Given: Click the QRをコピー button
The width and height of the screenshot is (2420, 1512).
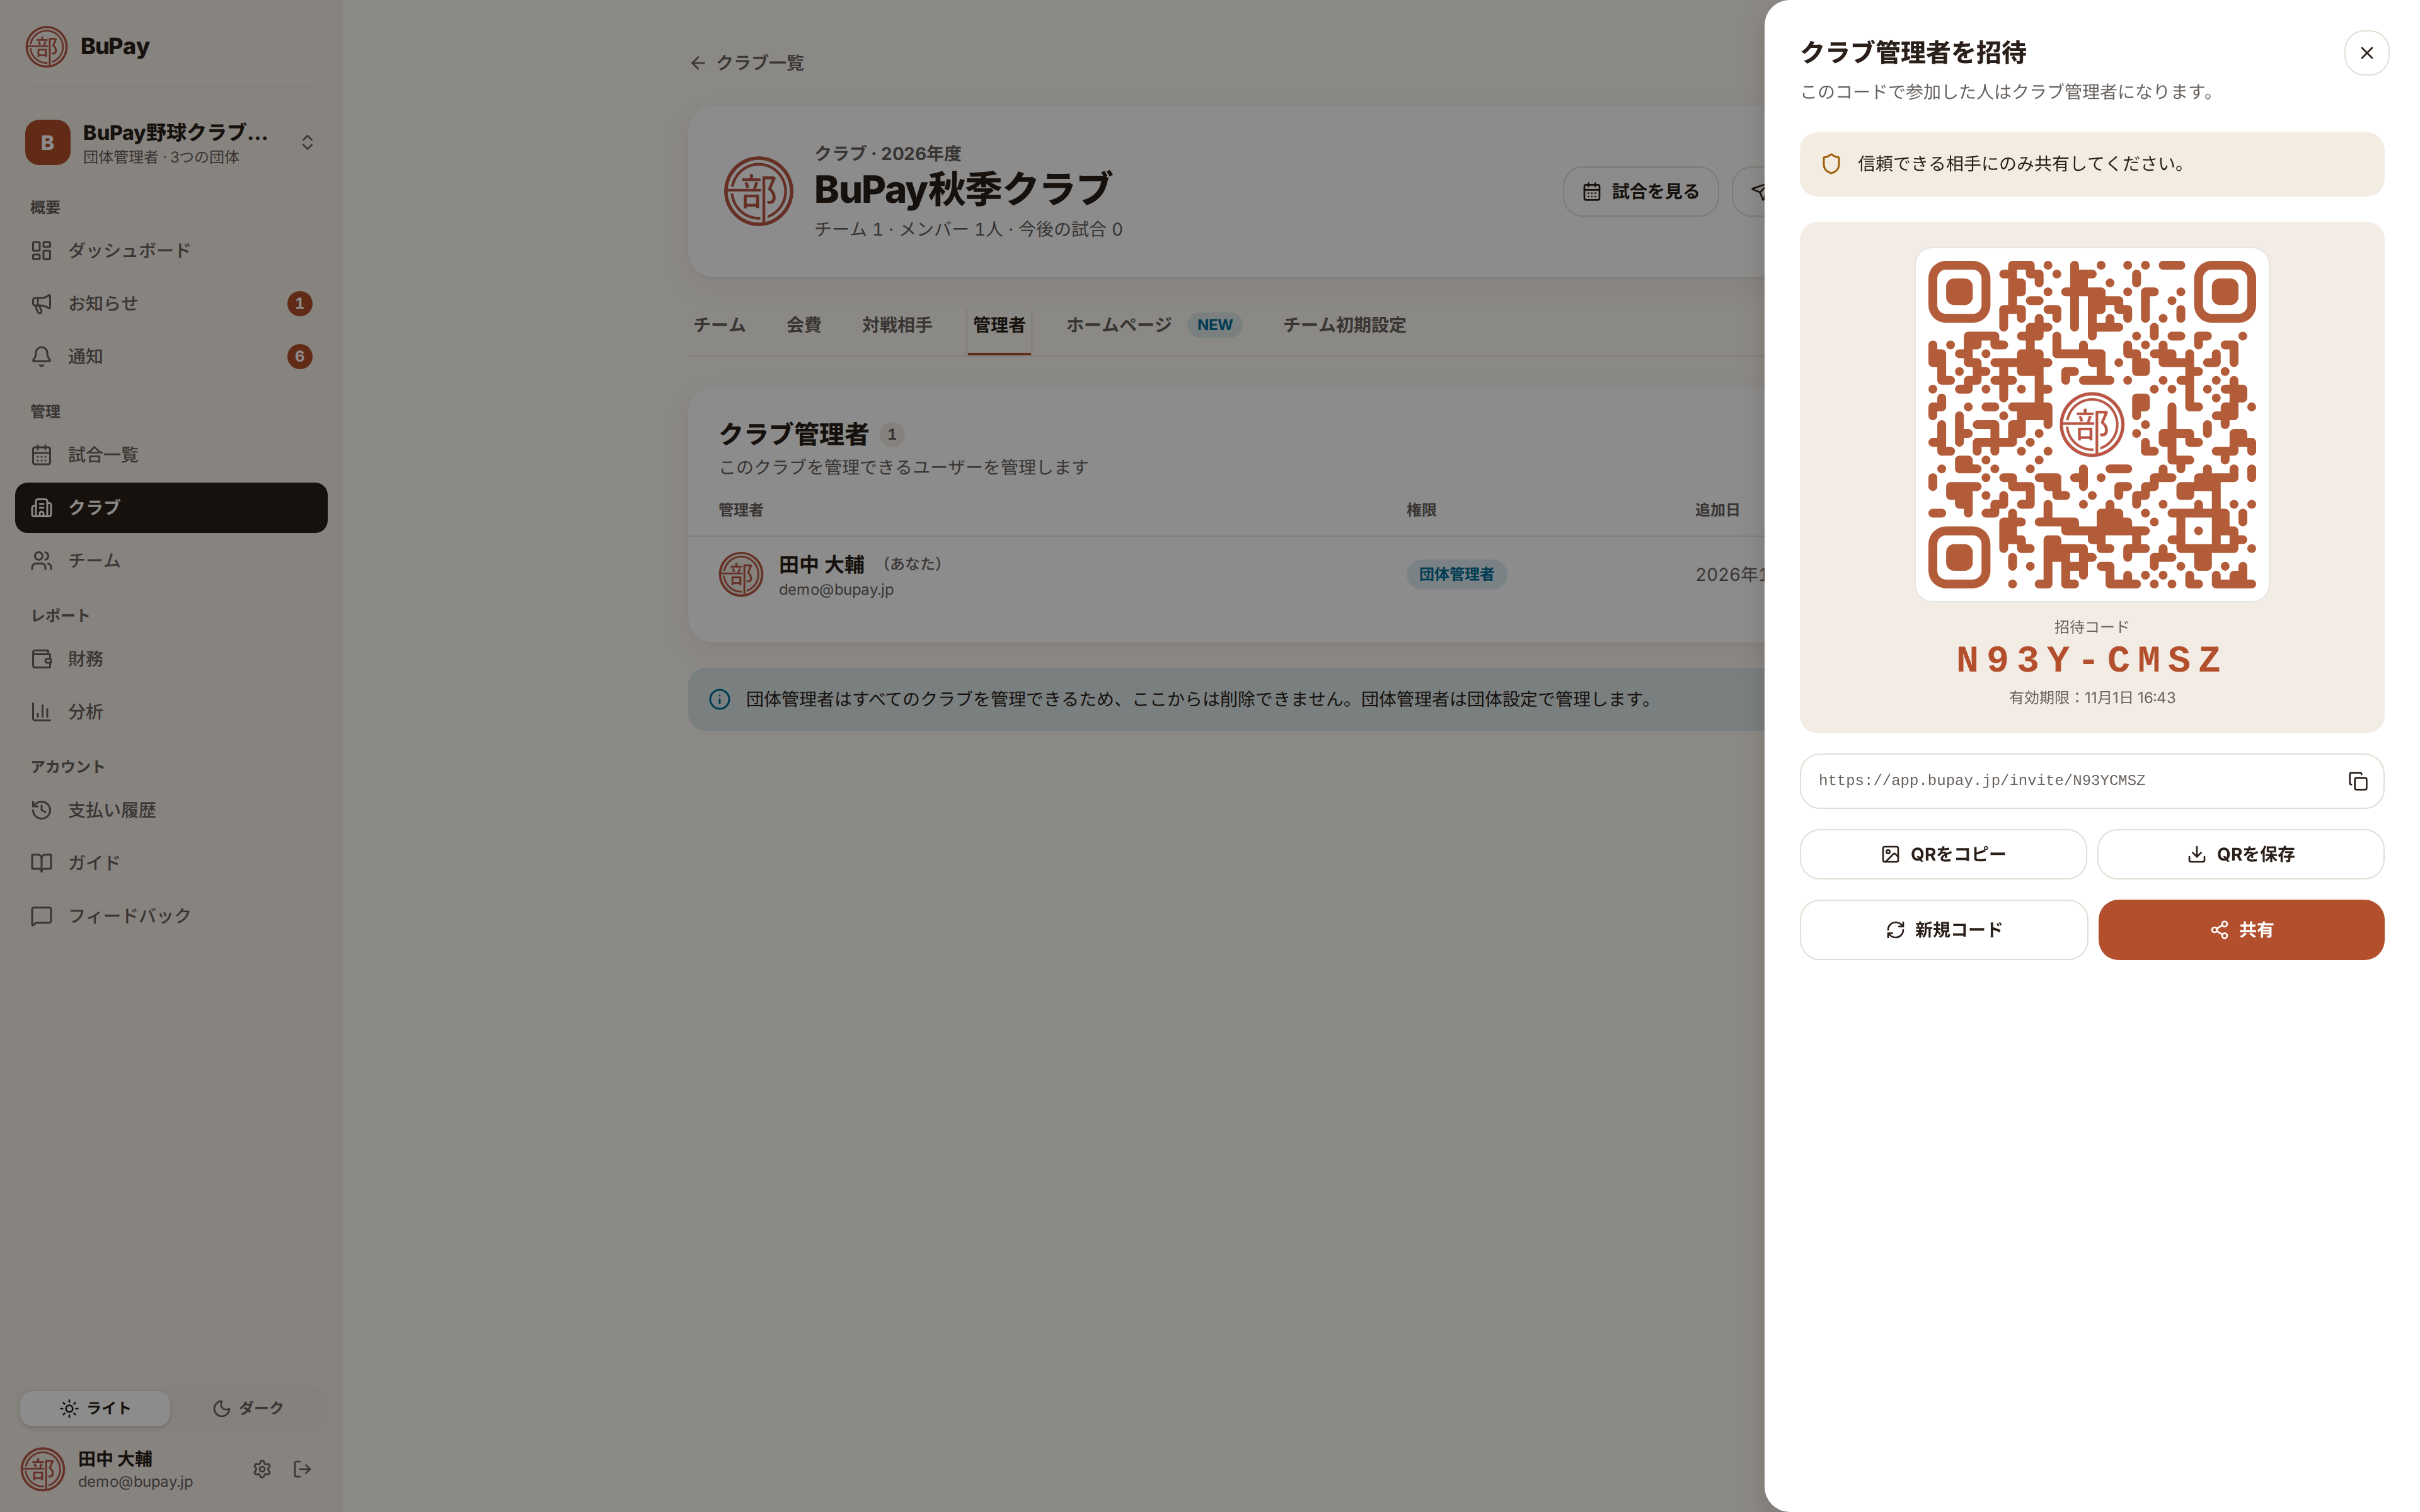Looking at the screenshot, I should [1942, 854].
